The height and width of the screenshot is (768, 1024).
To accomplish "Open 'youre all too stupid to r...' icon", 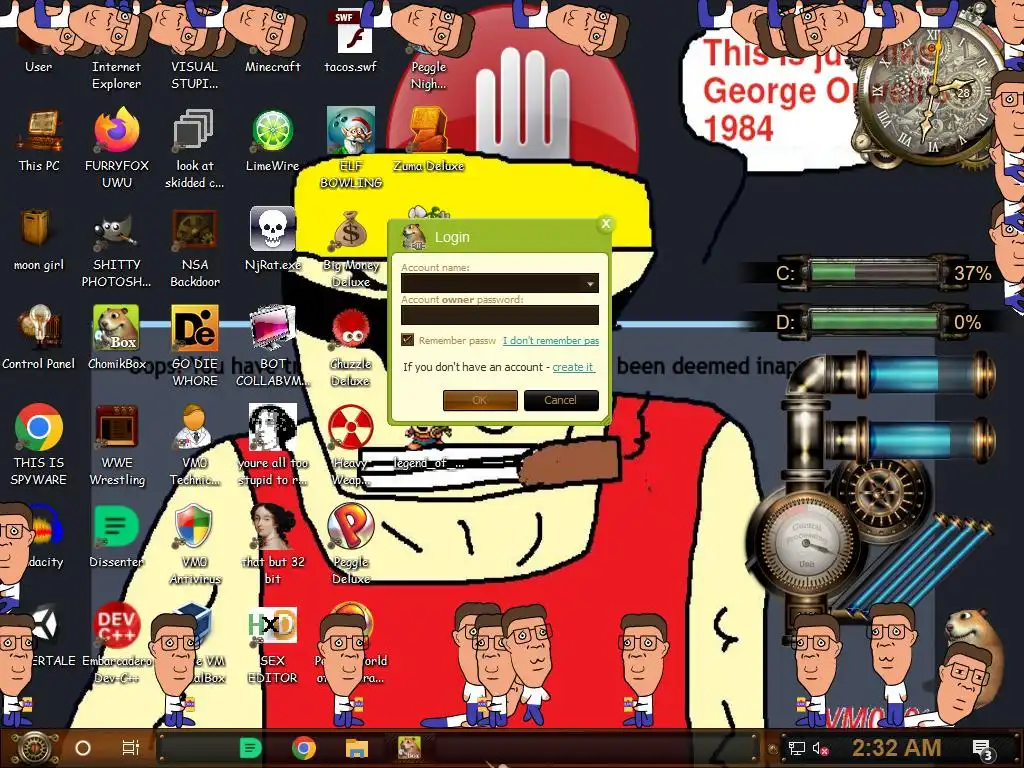I will pyautogui.click(x=272, y=445).
